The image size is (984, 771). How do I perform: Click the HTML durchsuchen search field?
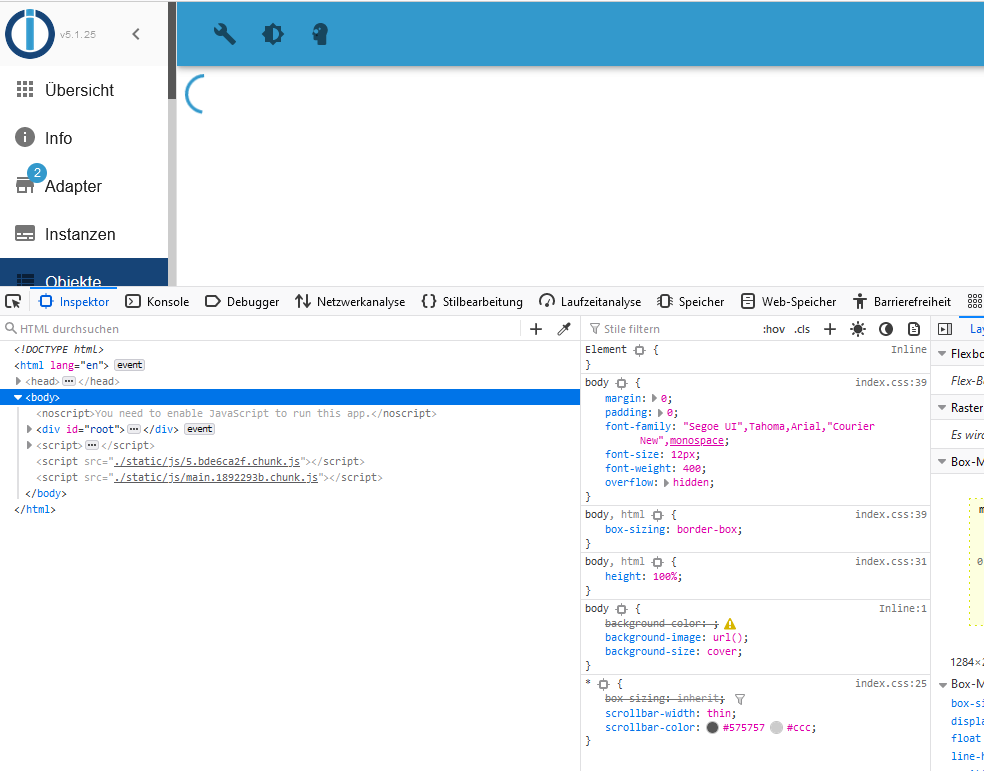click(262, 329)
